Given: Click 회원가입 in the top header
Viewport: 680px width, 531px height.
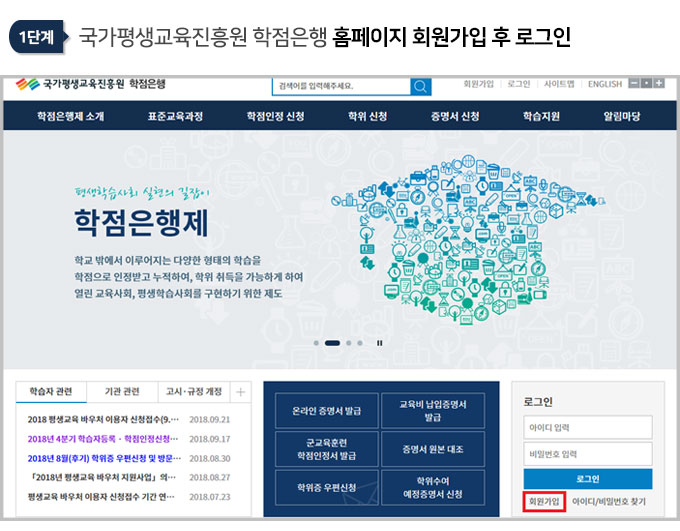Looking at the screenshot, I should click(478, 84).
